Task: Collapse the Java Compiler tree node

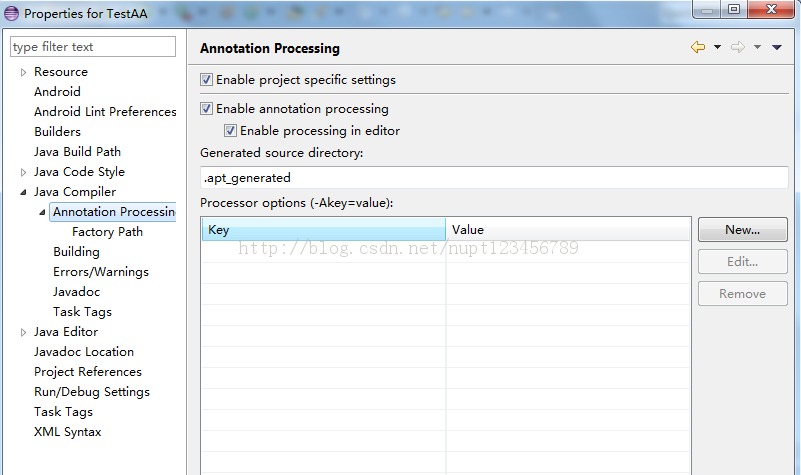Action: coord(23,193)
